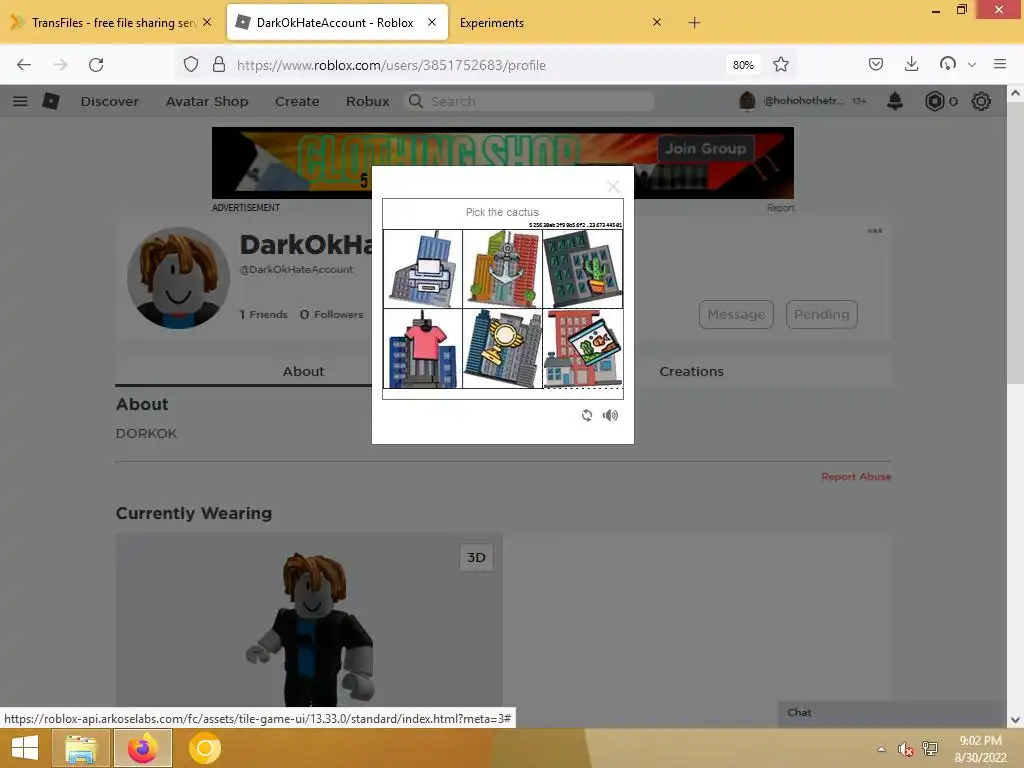Close the Experiments tab
Image resolution: width=1024 pixels, height=768 pixels.
coord(657,22)
